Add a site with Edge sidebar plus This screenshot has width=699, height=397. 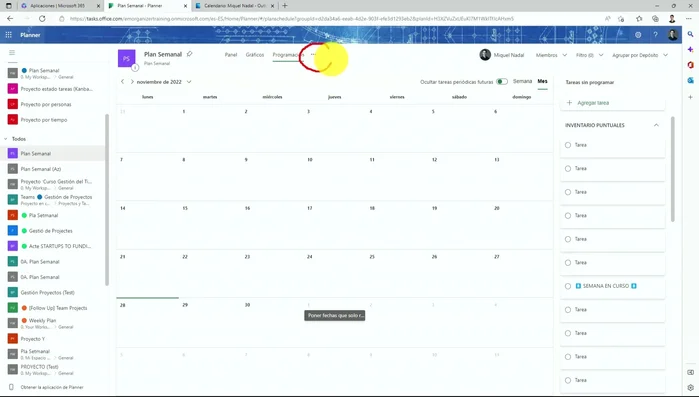click(690, 97)
